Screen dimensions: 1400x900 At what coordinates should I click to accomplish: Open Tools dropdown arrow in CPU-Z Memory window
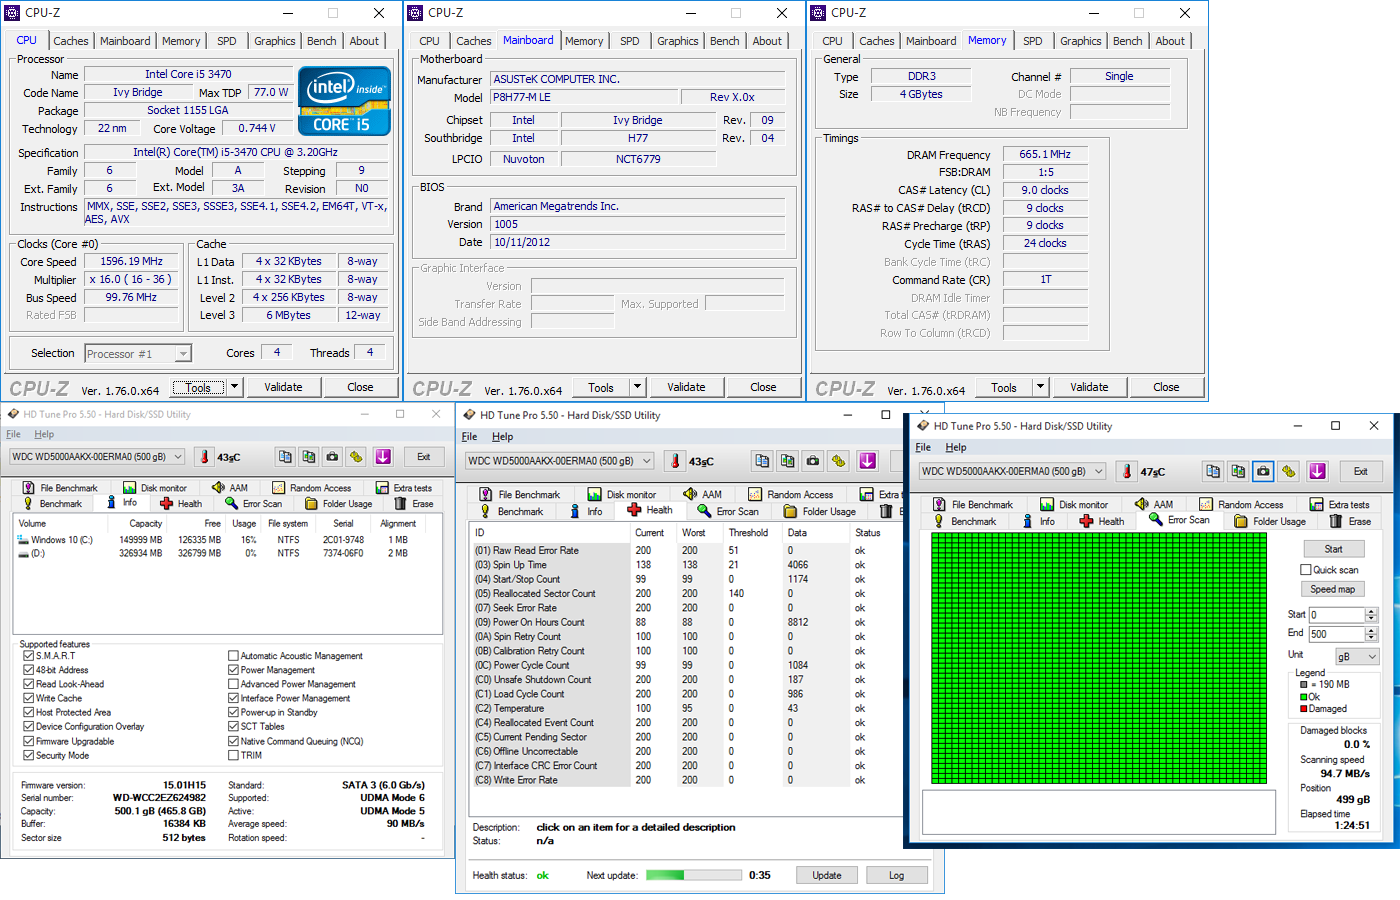click(1040, 387)
